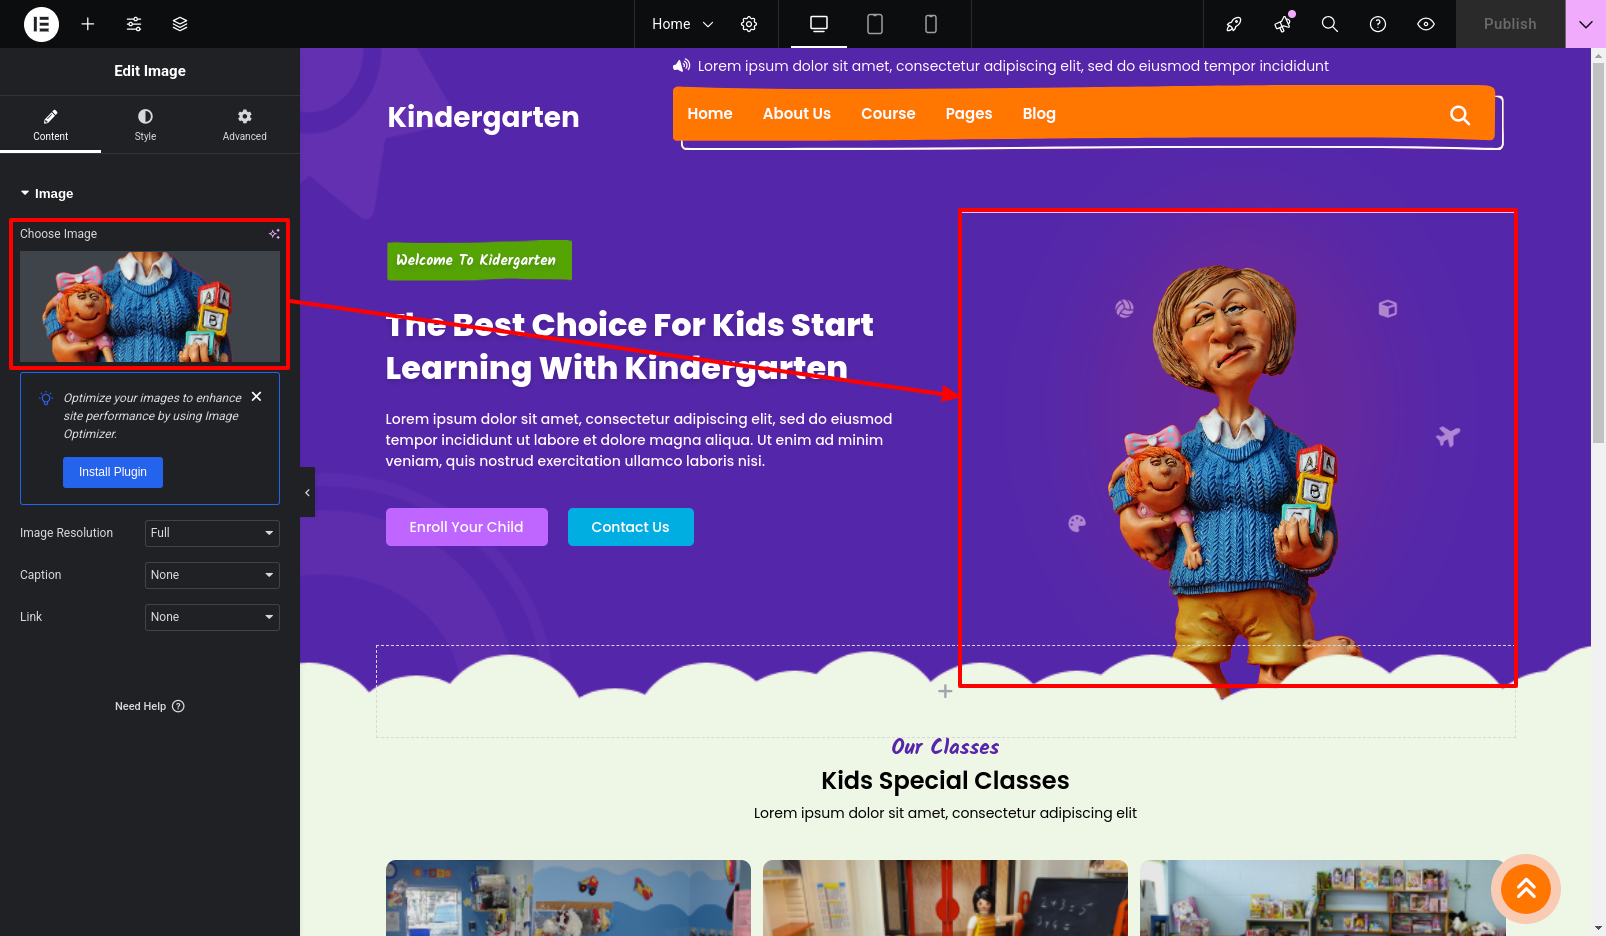Switch to the Advanced tab

[x=245, y=125]
